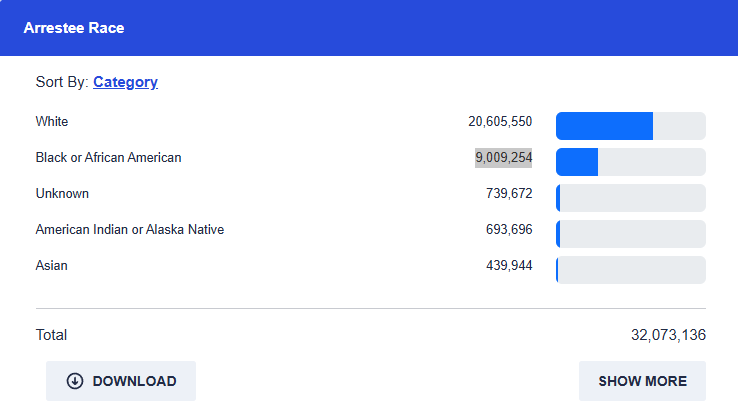The width and height of the screenshot is (738, 414).
Task: Click the Asian category bar
Action: pyautogui.click(x=630, y=270)
